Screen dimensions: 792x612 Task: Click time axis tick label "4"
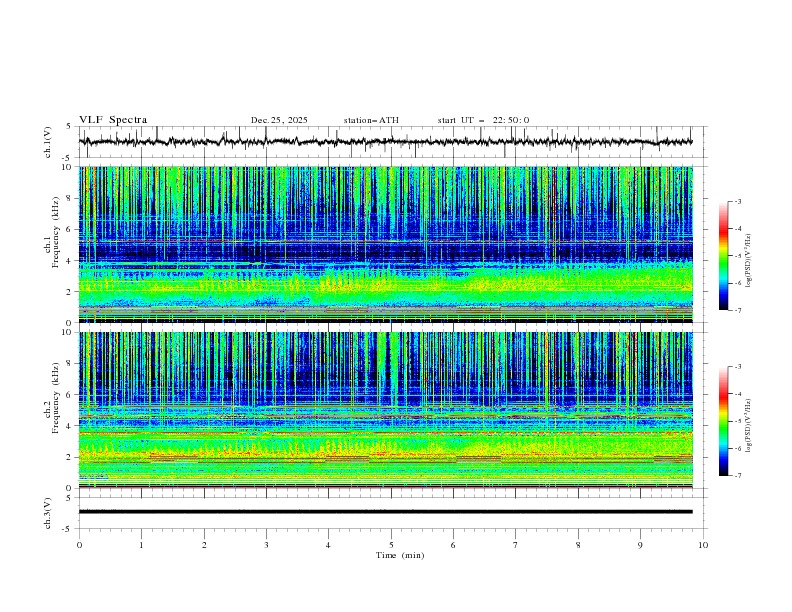[328, 545]
